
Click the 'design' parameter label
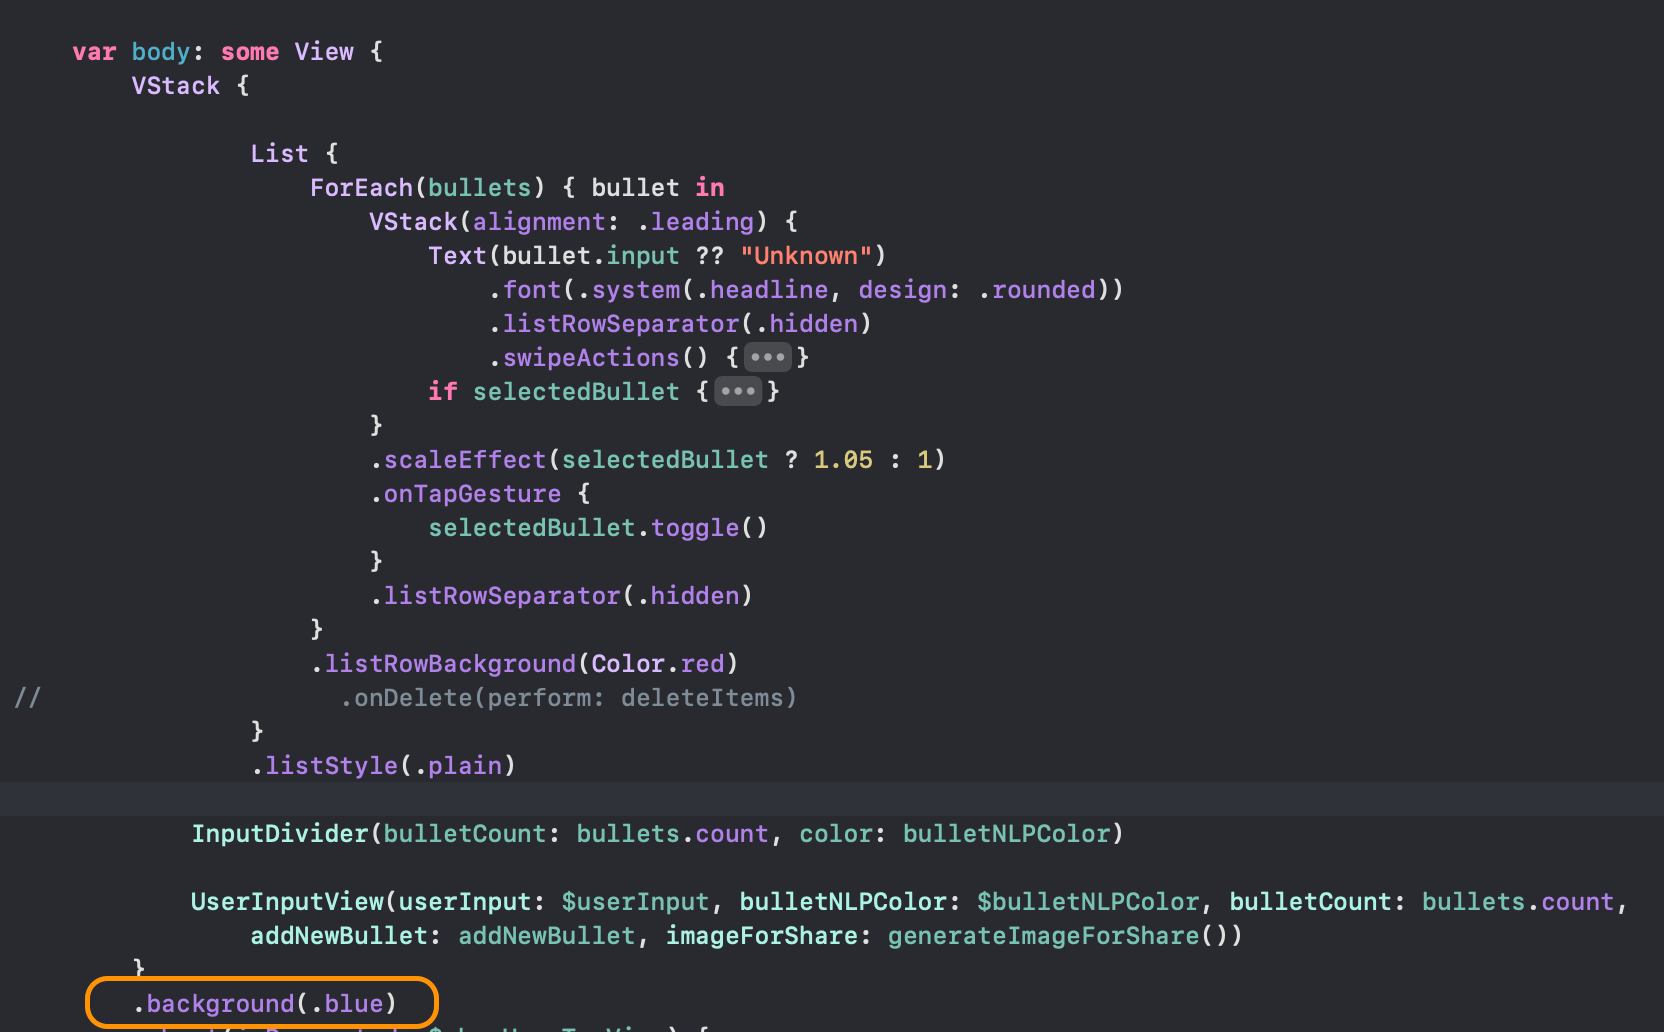pyautogui.click(x=903, y=290)
